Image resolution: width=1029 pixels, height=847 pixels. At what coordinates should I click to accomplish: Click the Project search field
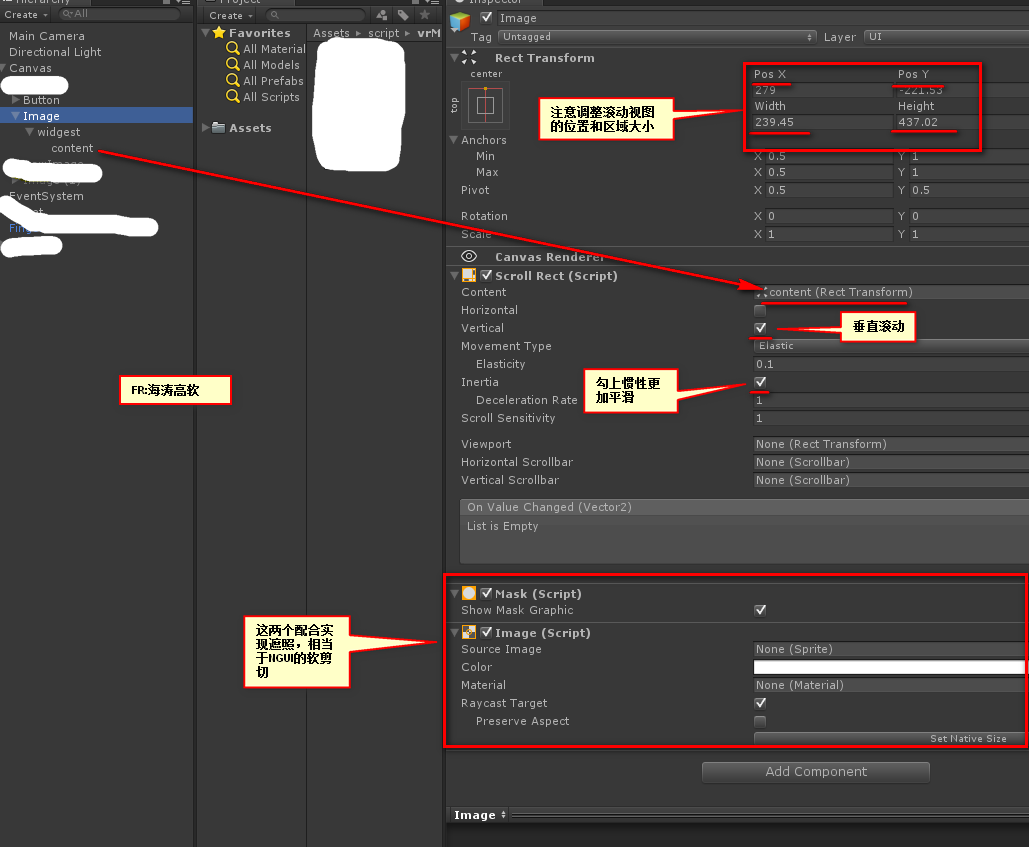[316, 14]
